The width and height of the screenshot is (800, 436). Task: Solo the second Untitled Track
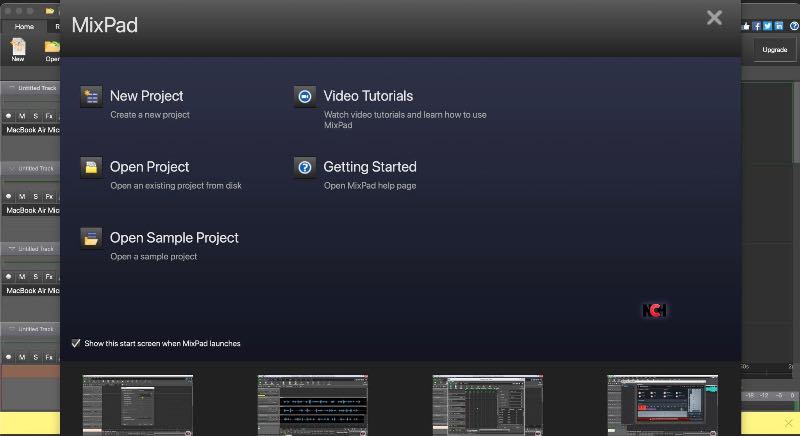[x=35, y=196]
